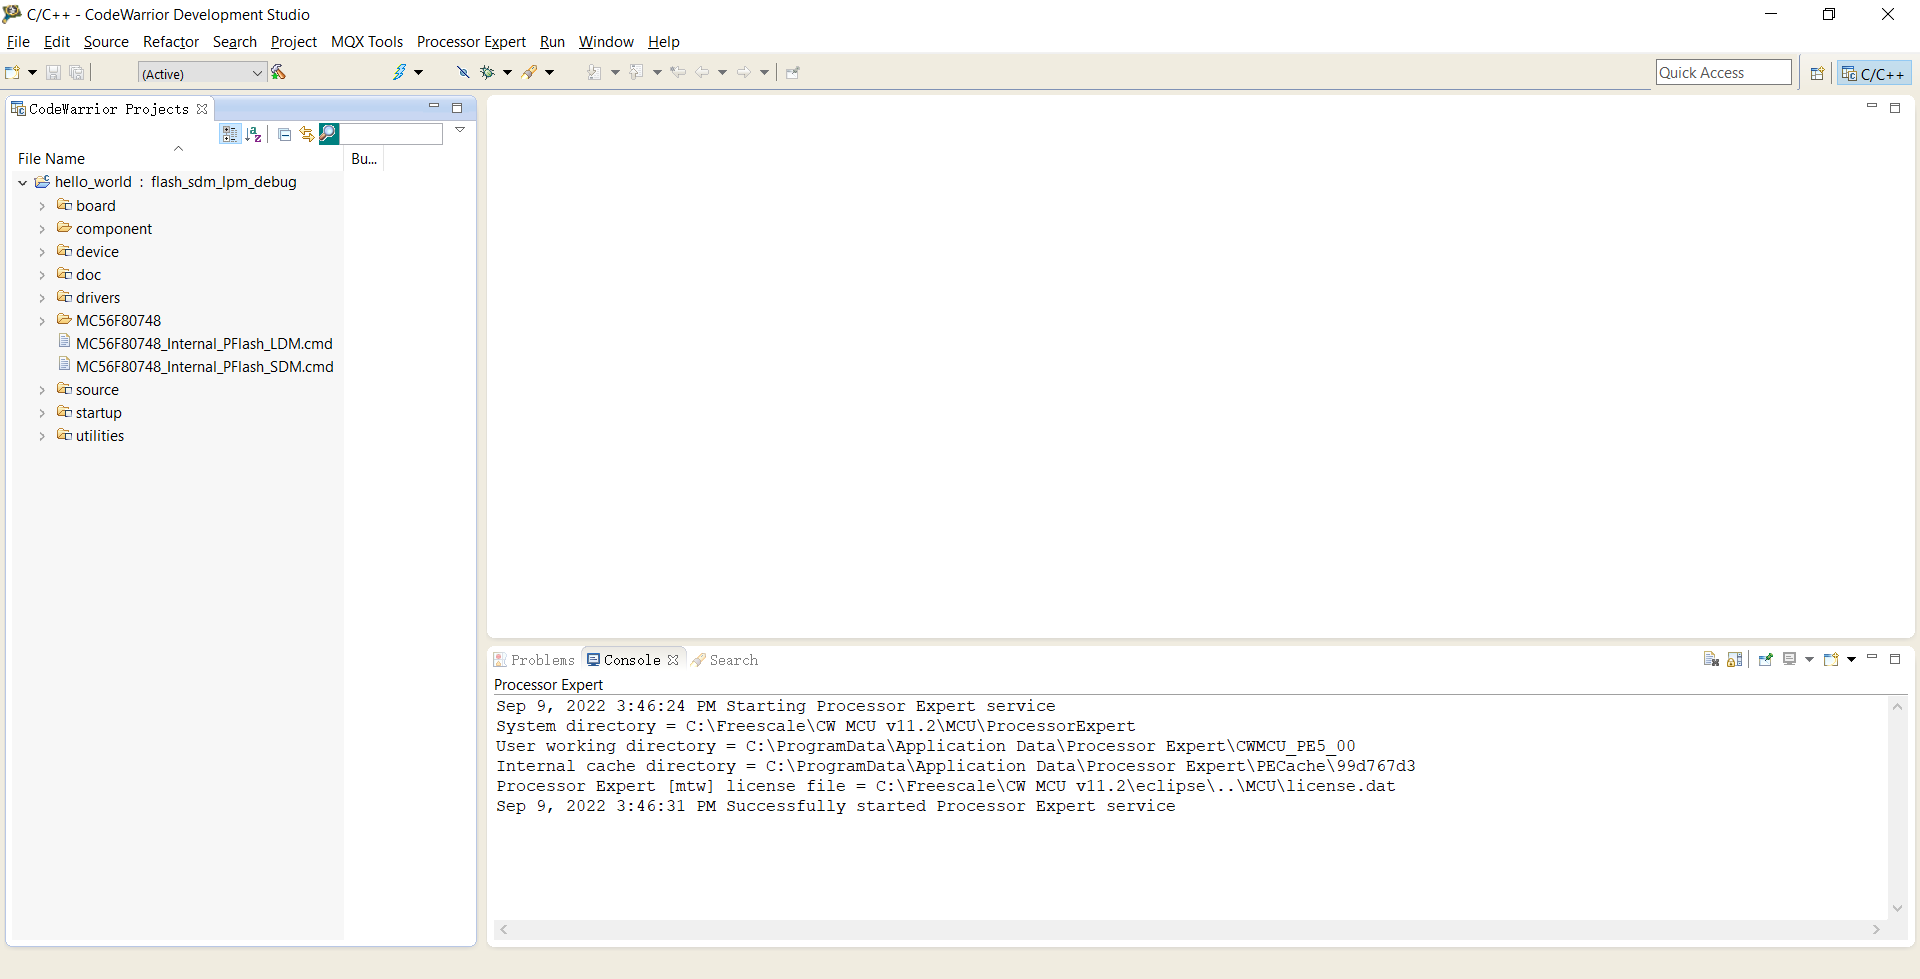Viewport: 1920px width, 979px height.
Task: Toggle Pin Console icon
Action: pos(1766,659)
